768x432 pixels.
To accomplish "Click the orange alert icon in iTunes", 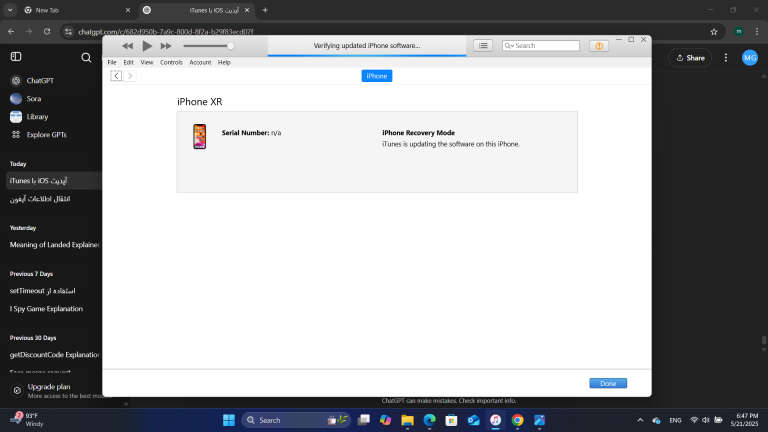I will pos(598,46).
